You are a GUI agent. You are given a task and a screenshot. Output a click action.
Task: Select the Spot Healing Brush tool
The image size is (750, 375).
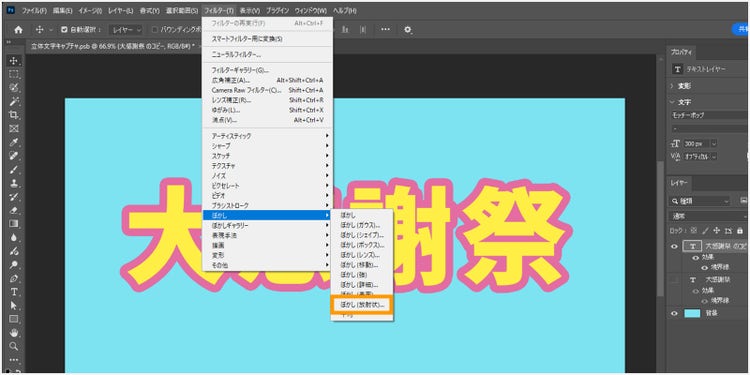14,155
